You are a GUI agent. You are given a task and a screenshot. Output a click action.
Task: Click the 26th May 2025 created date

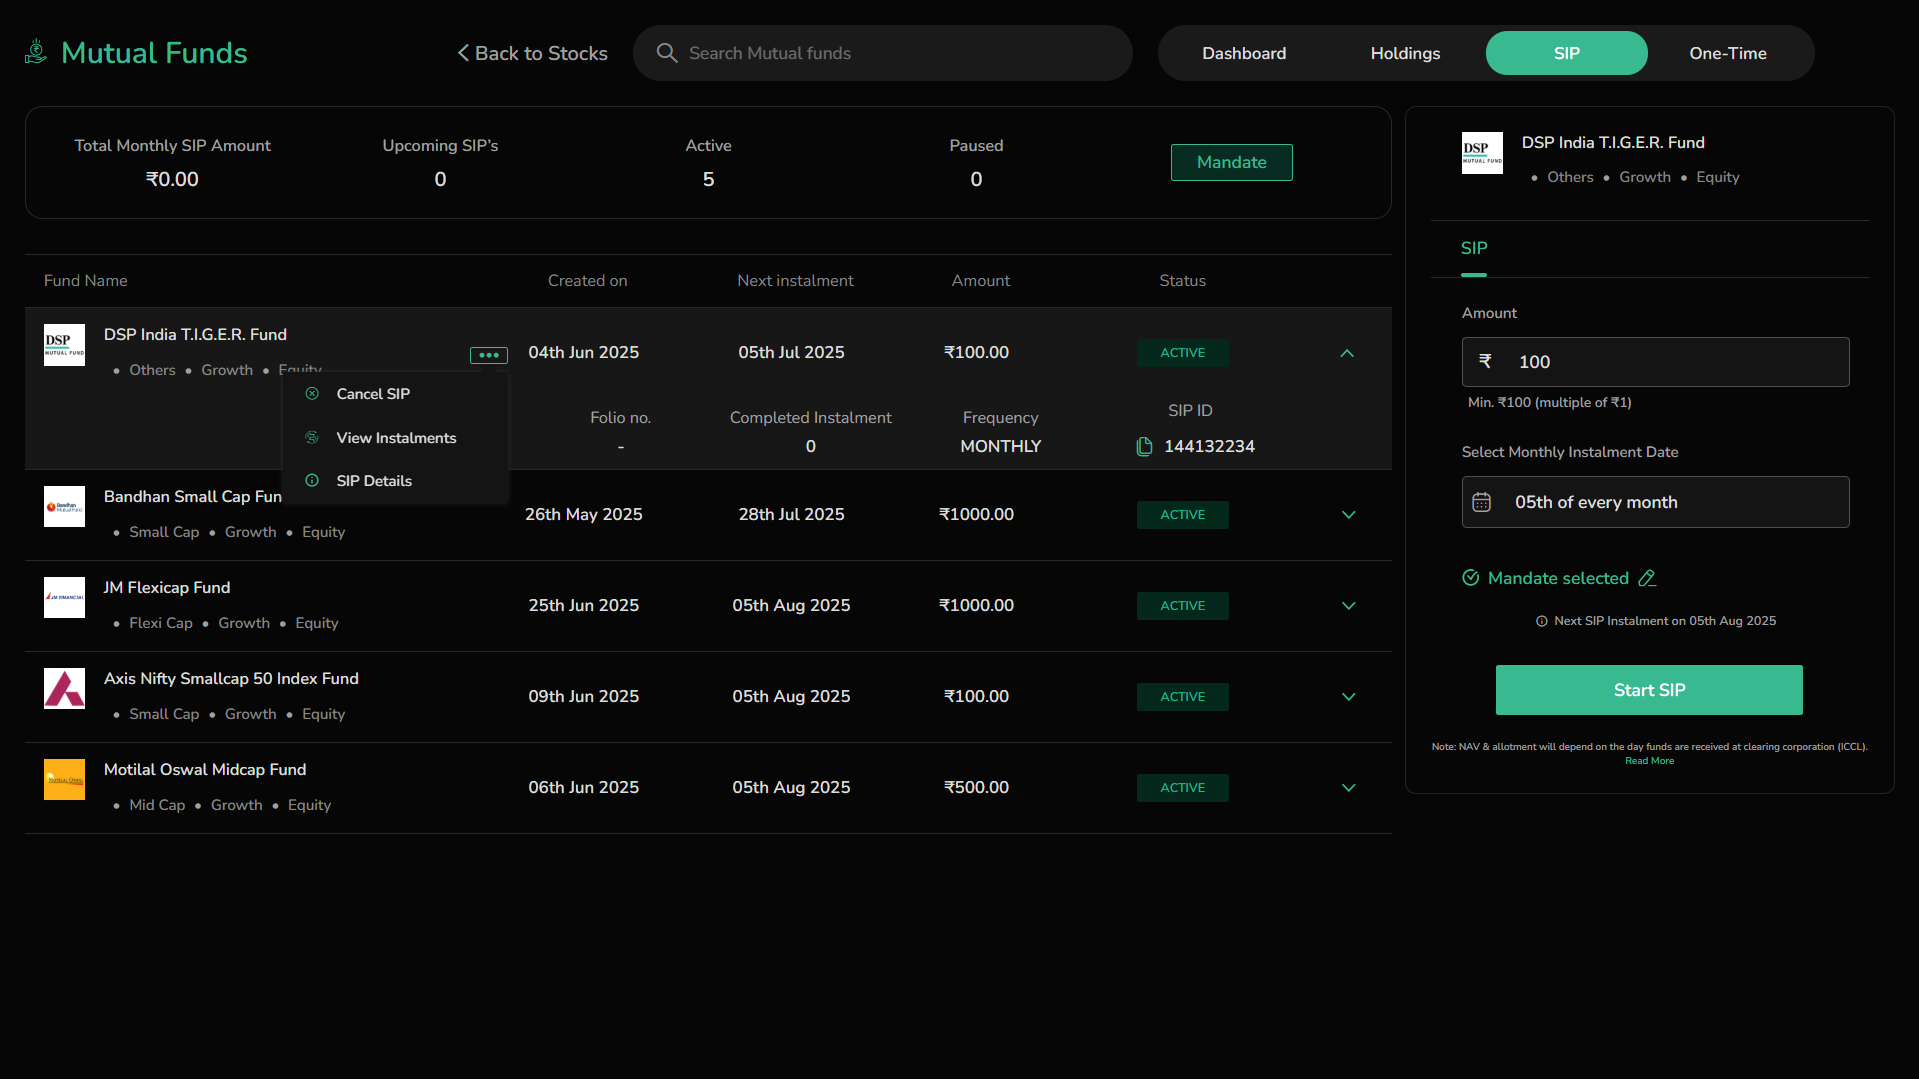tap(584, 515)
